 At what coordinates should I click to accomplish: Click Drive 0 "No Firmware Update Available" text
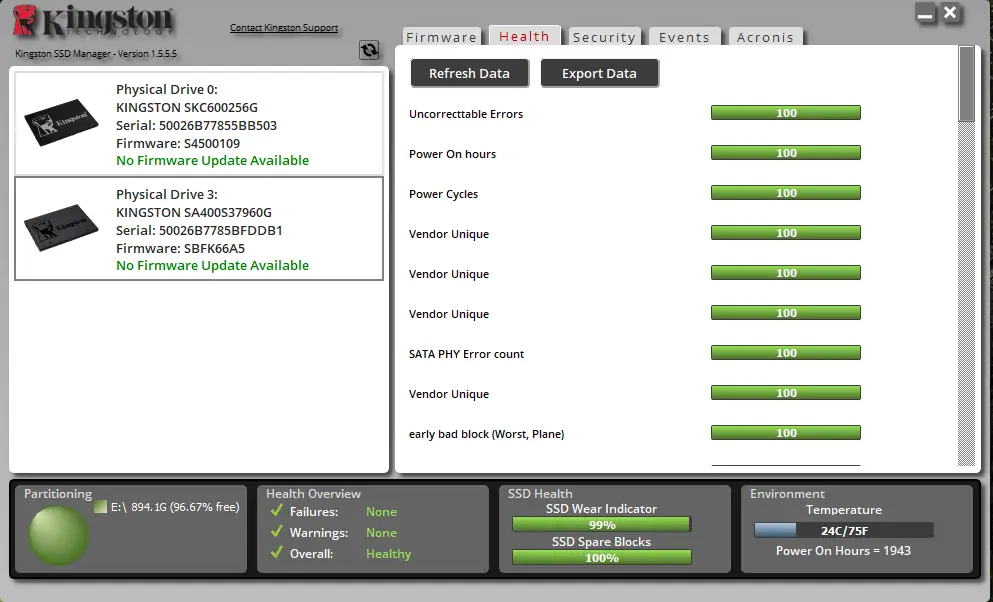(x=212, y=161)
